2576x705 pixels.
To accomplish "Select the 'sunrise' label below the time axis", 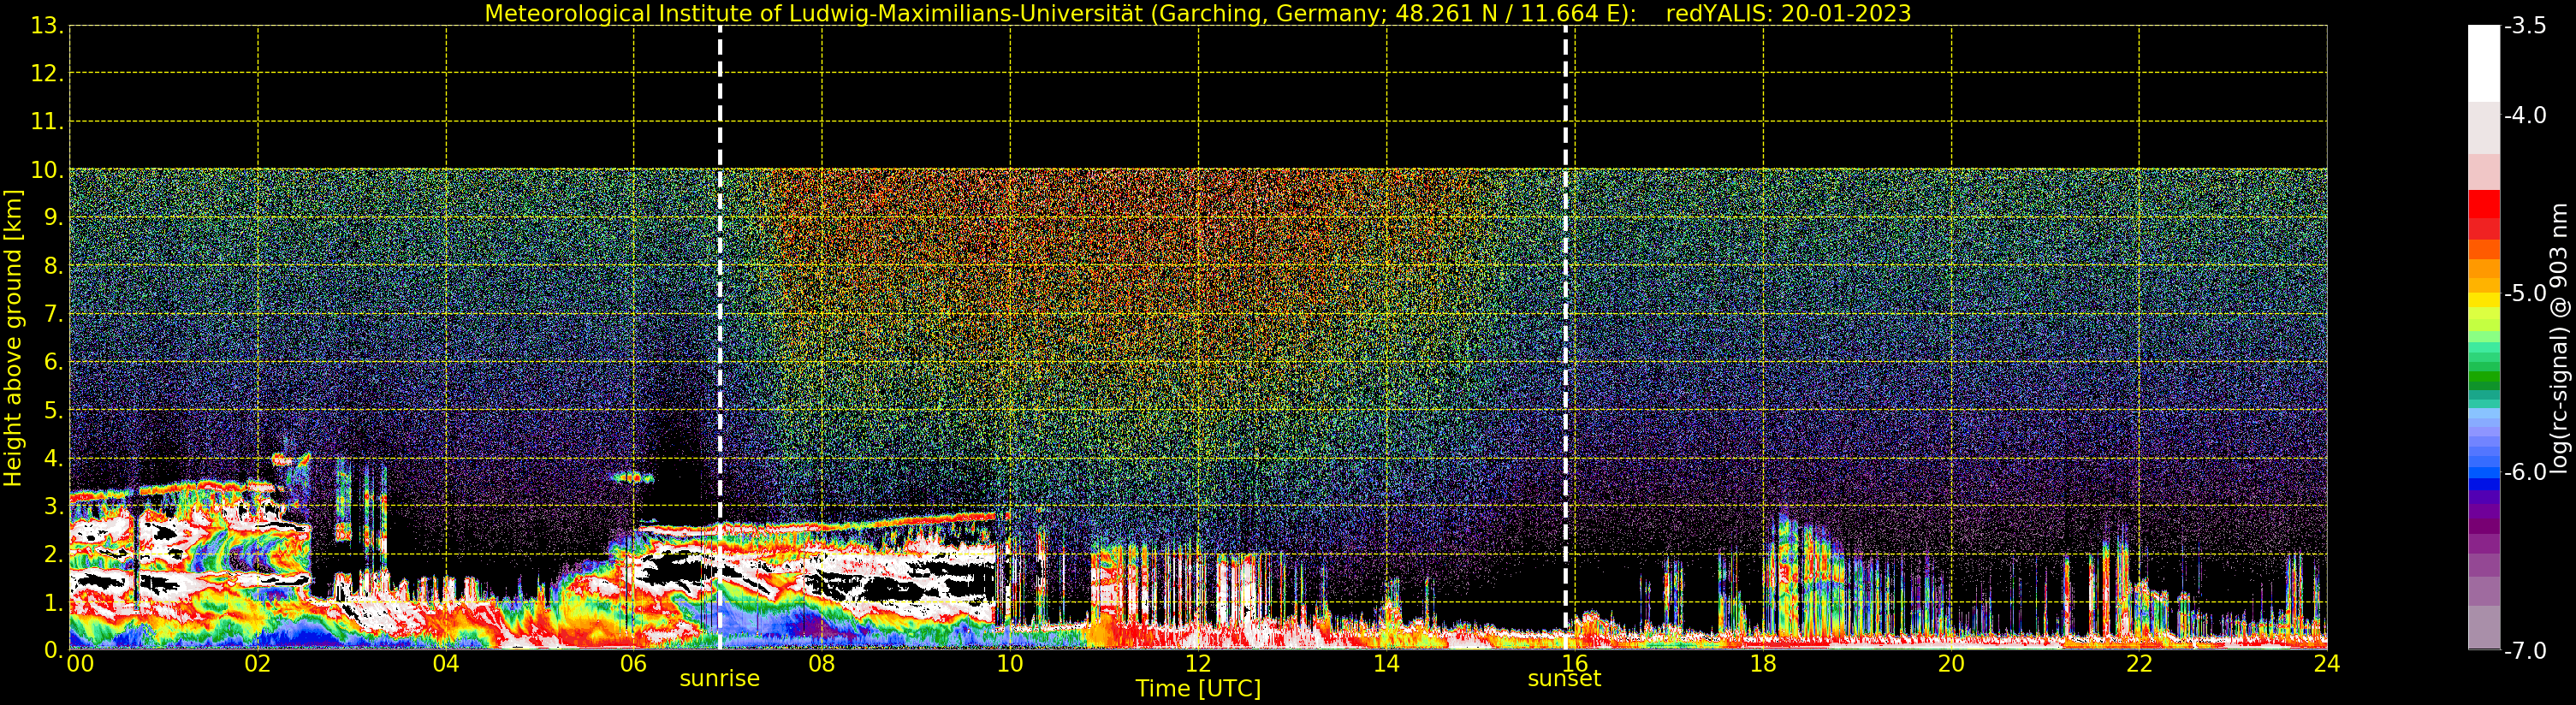I will 719,678.
